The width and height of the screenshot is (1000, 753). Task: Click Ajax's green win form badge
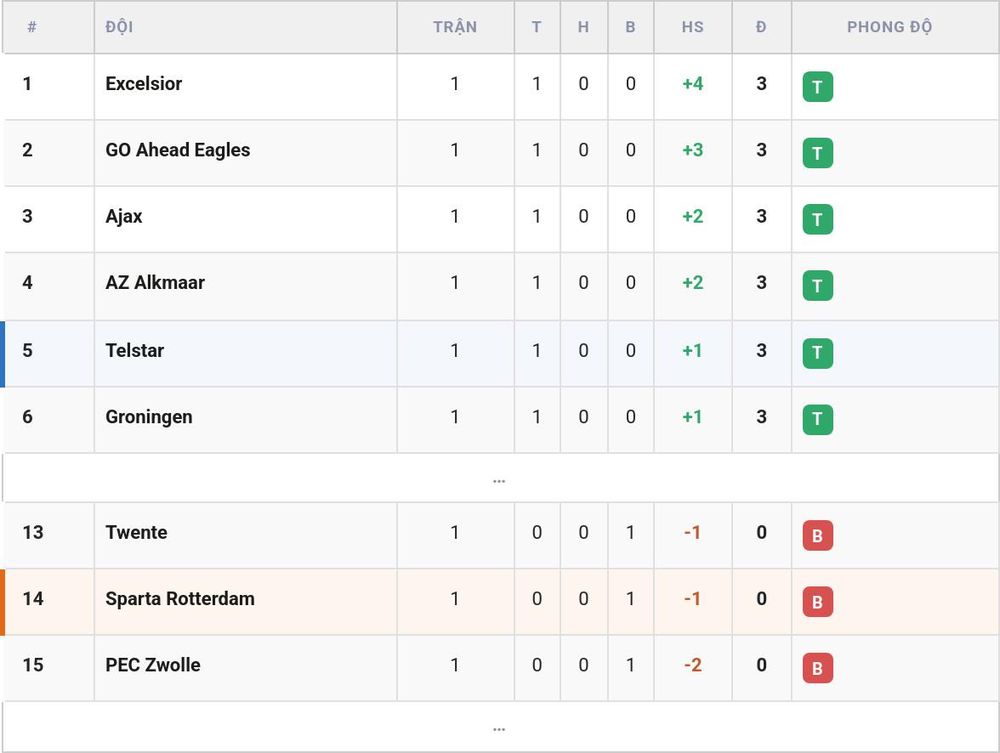click(x=818, y=219)
